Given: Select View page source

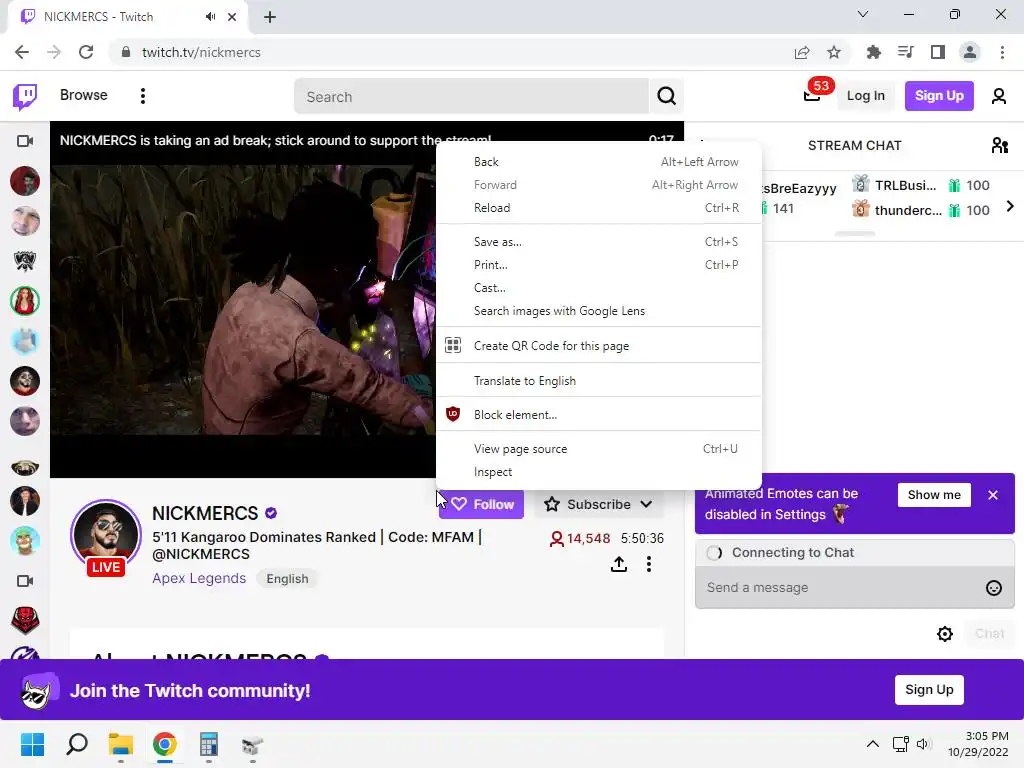Looking at the screenshot, I should pyautogui.click(x=598, y=449).
